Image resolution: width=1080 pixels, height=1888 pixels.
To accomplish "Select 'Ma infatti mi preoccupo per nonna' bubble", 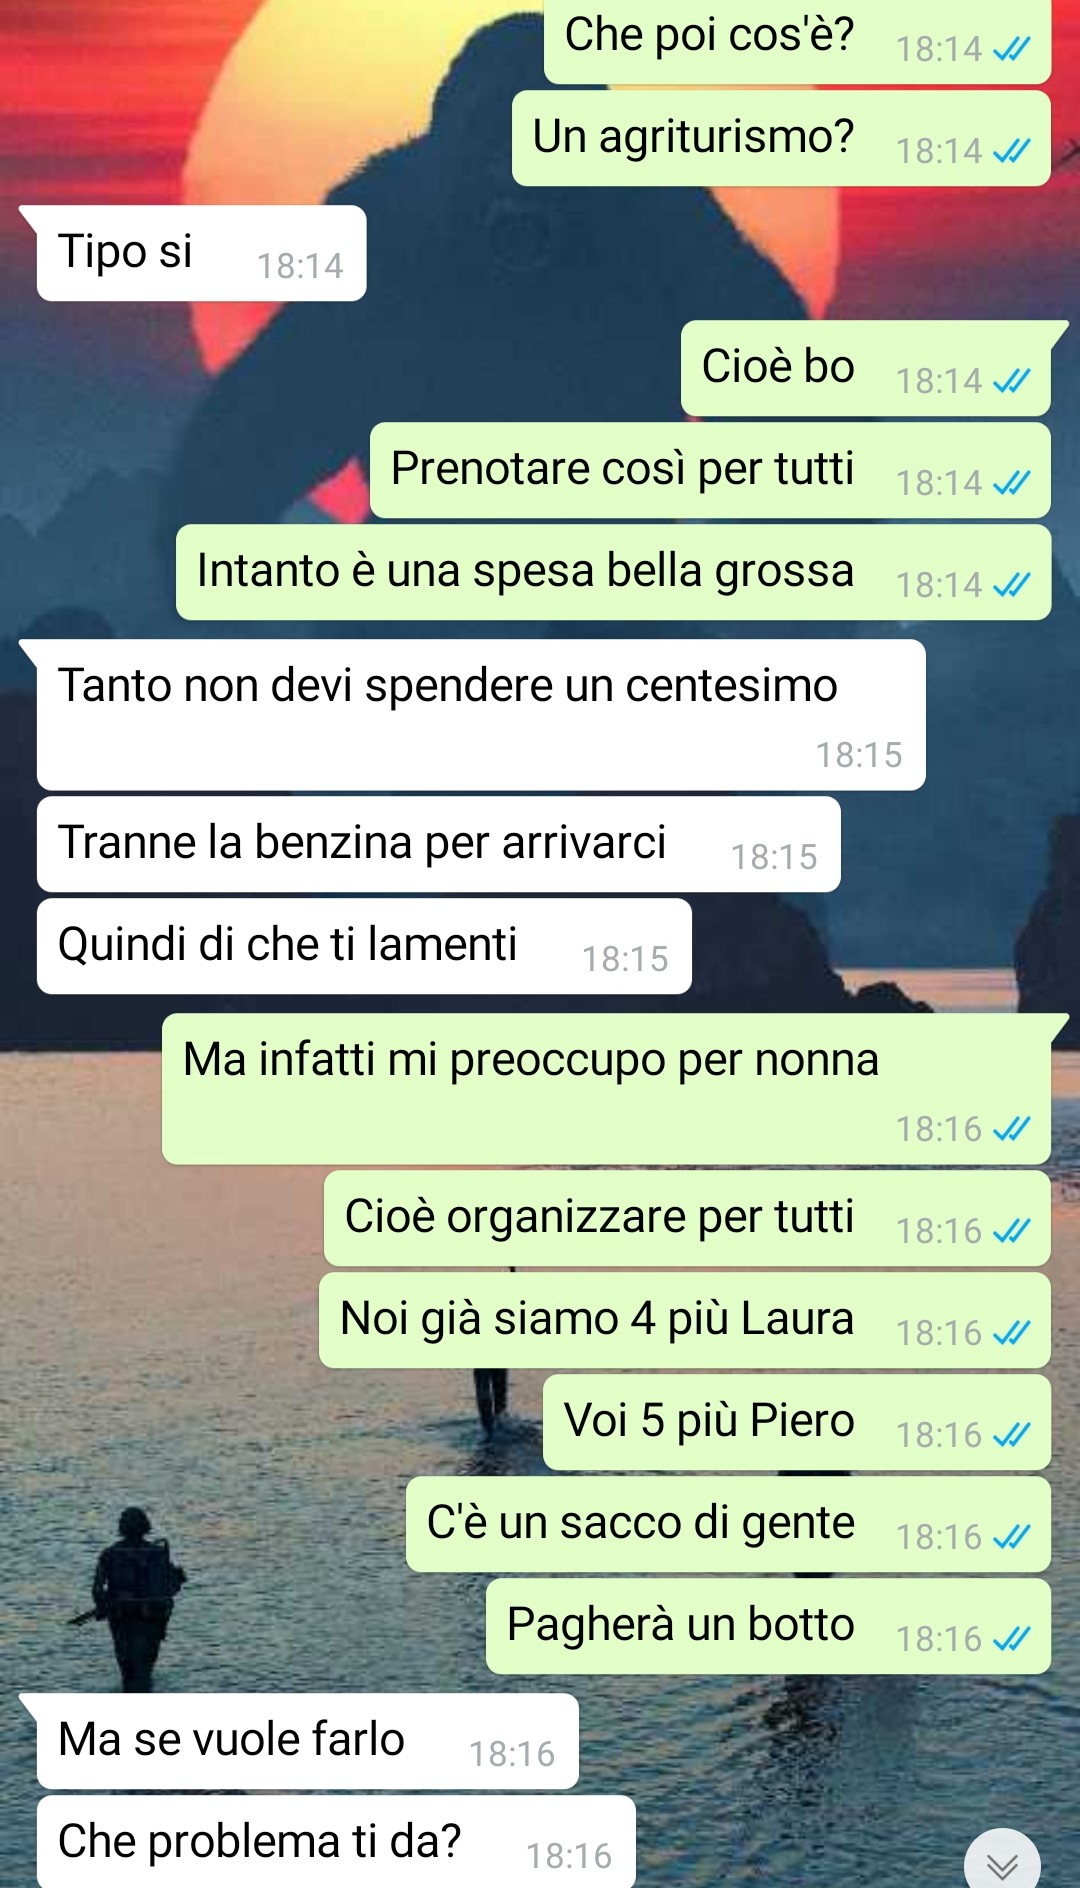I will pos(606,1089).
